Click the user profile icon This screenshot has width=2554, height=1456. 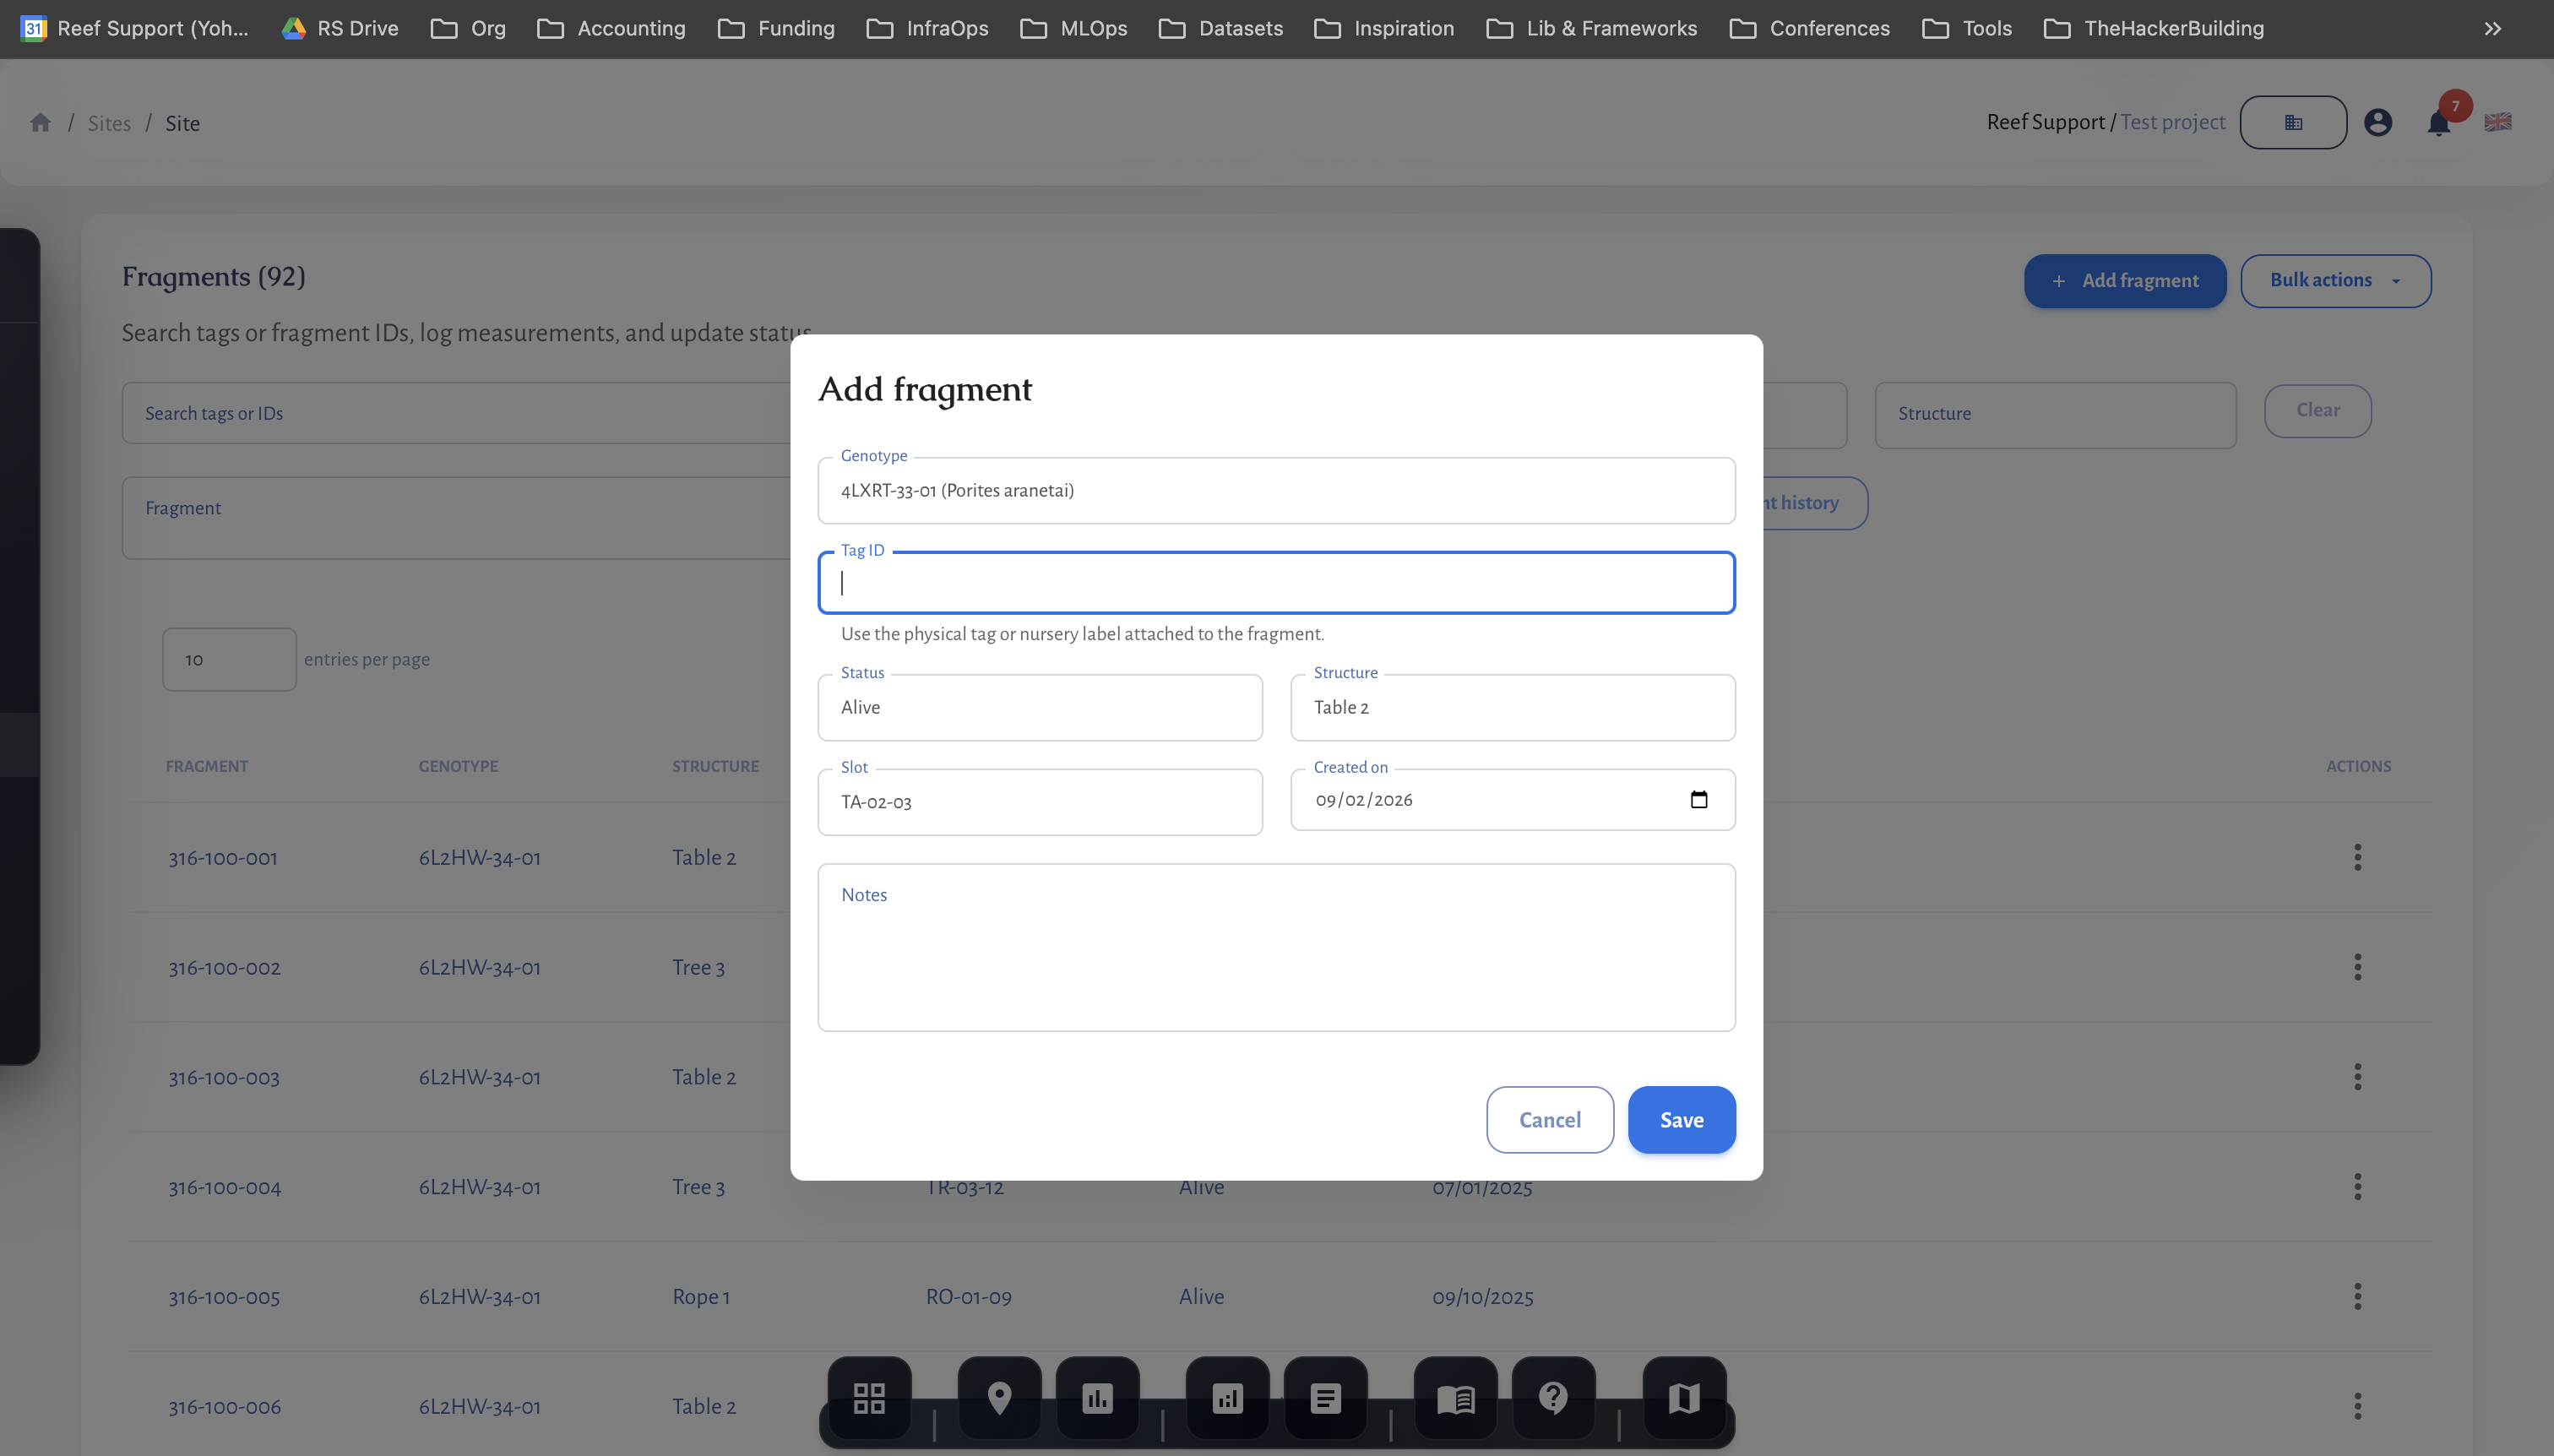[x=2379, y=122]
